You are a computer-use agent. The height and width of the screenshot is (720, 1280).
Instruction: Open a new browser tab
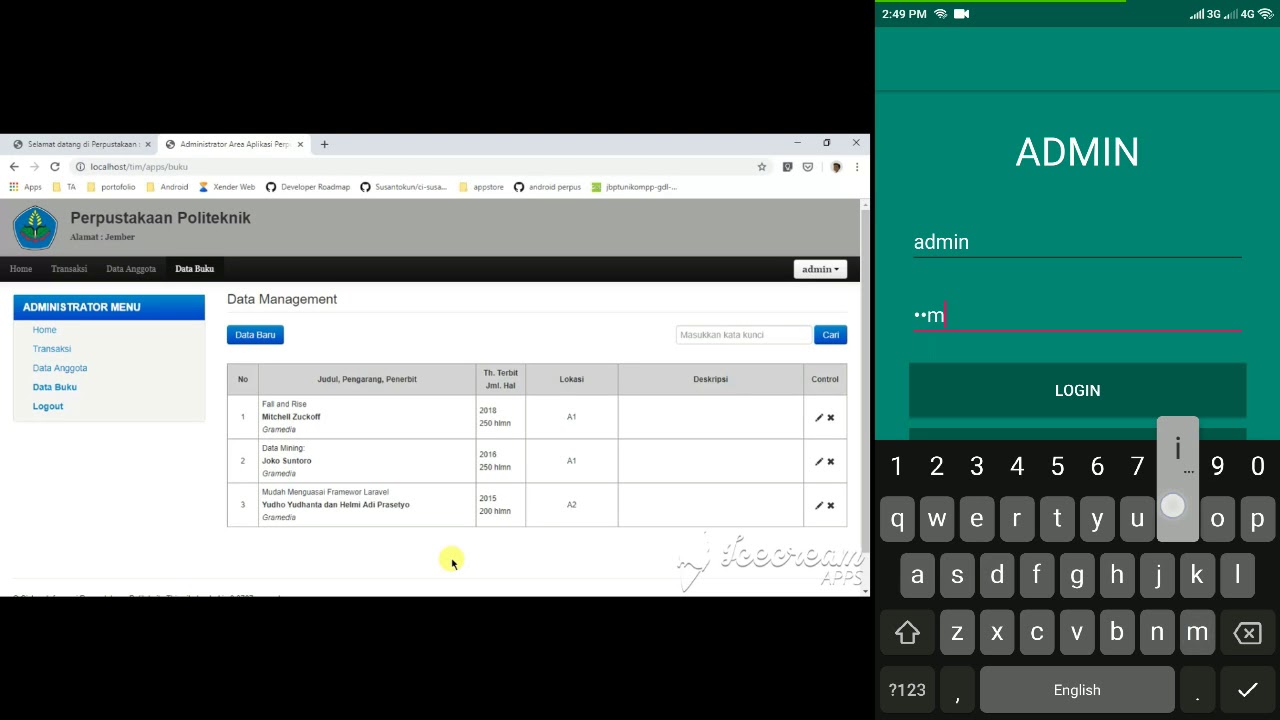click(324, 144)
